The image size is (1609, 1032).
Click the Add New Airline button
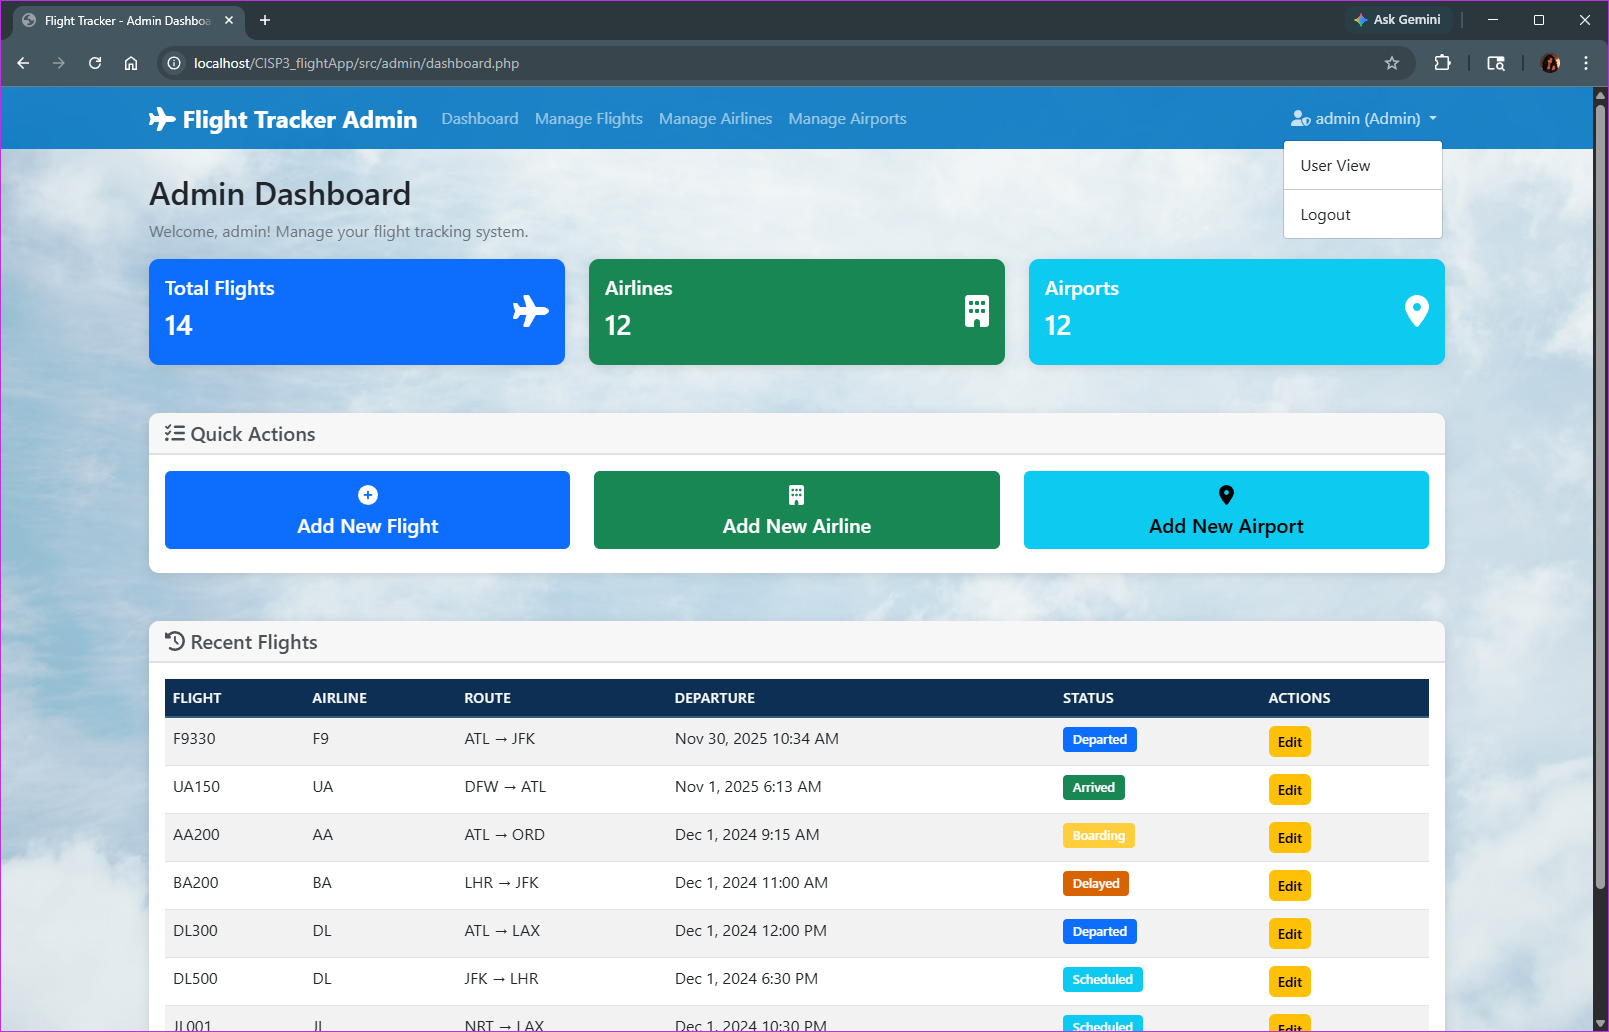coord(796,510)
